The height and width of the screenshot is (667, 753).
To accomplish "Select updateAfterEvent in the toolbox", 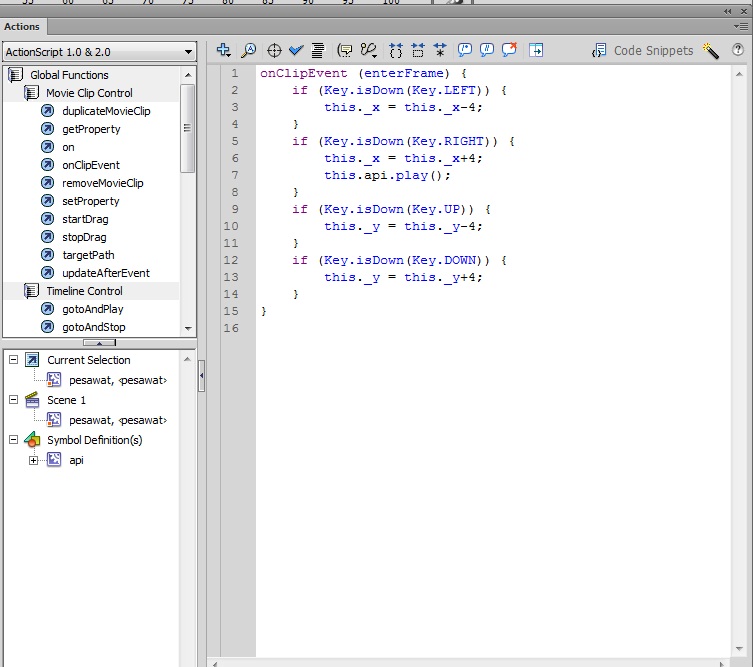I will [106, 273].
